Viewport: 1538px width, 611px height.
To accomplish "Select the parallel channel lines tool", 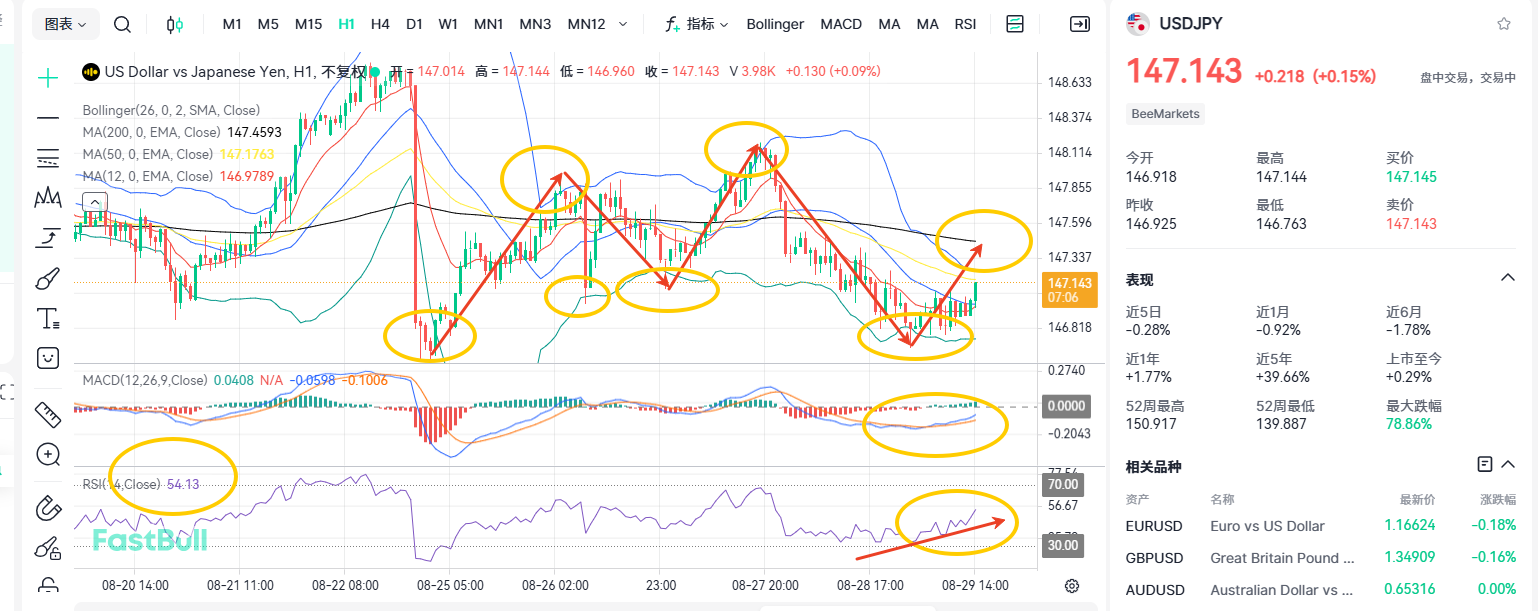I will pos(47,158).
